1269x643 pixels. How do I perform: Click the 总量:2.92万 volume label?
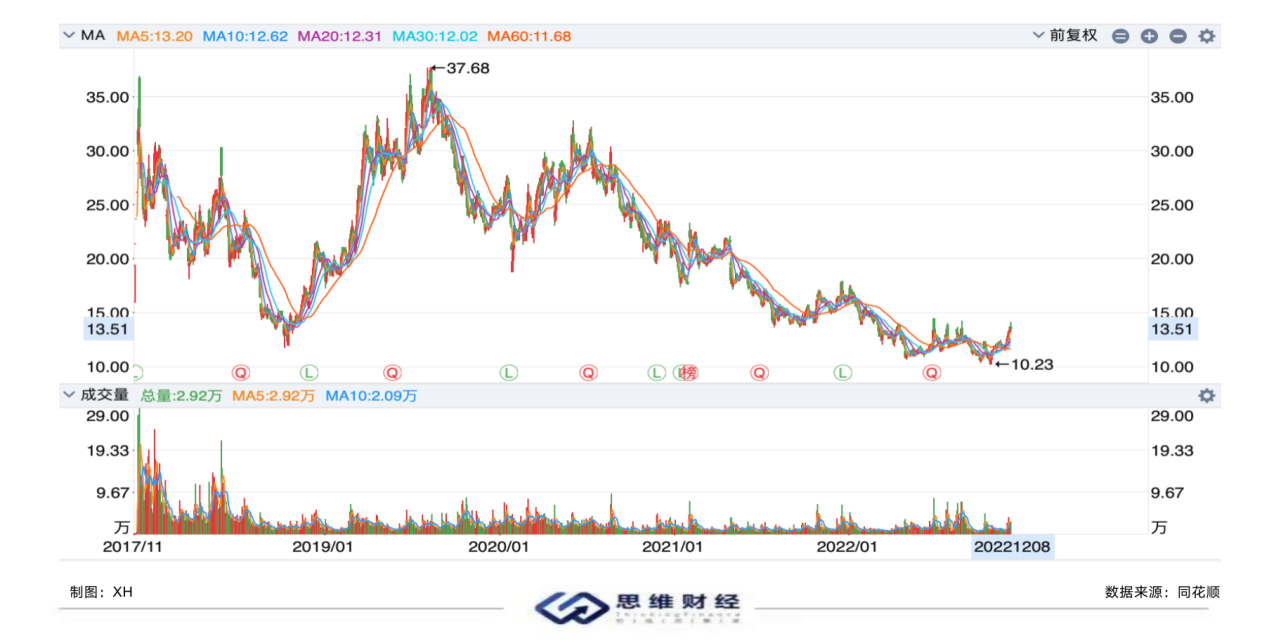[181, 396]
